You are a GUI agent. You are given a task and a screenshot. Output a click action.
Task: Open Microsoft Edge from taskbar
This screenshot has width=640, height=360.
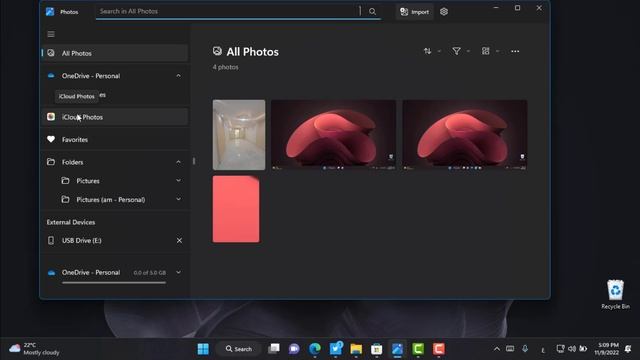(315, 349)
